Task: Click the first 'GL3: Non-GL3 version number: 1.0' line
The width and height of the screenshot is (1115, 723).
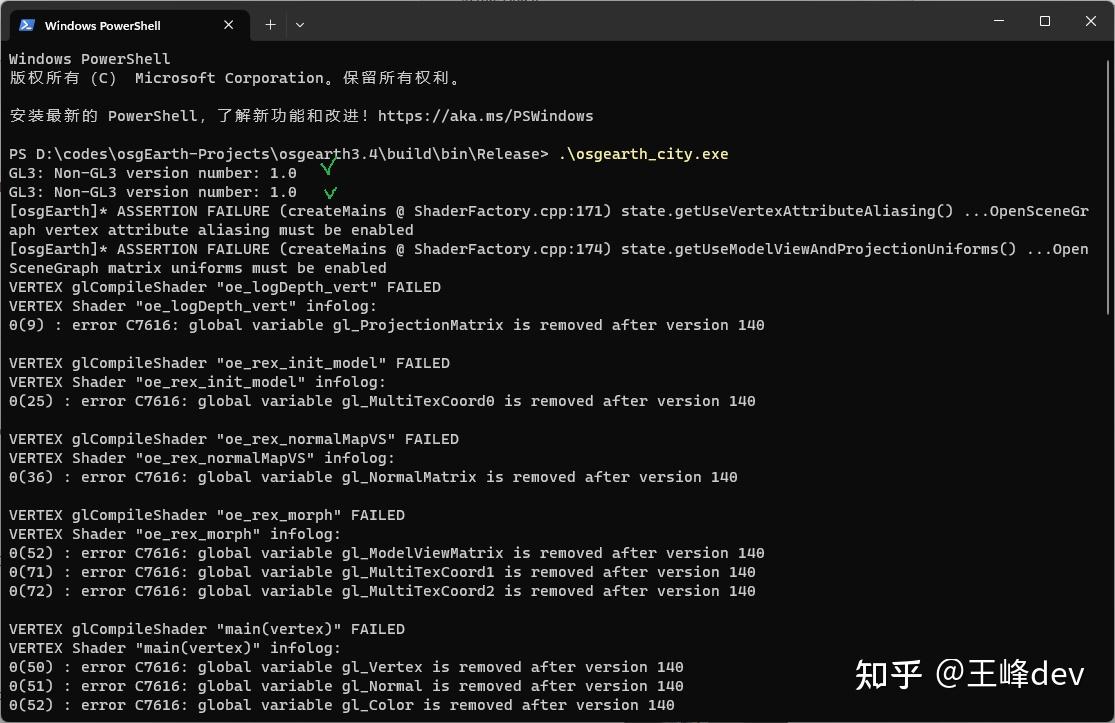Action: click(x=153, y=173)
